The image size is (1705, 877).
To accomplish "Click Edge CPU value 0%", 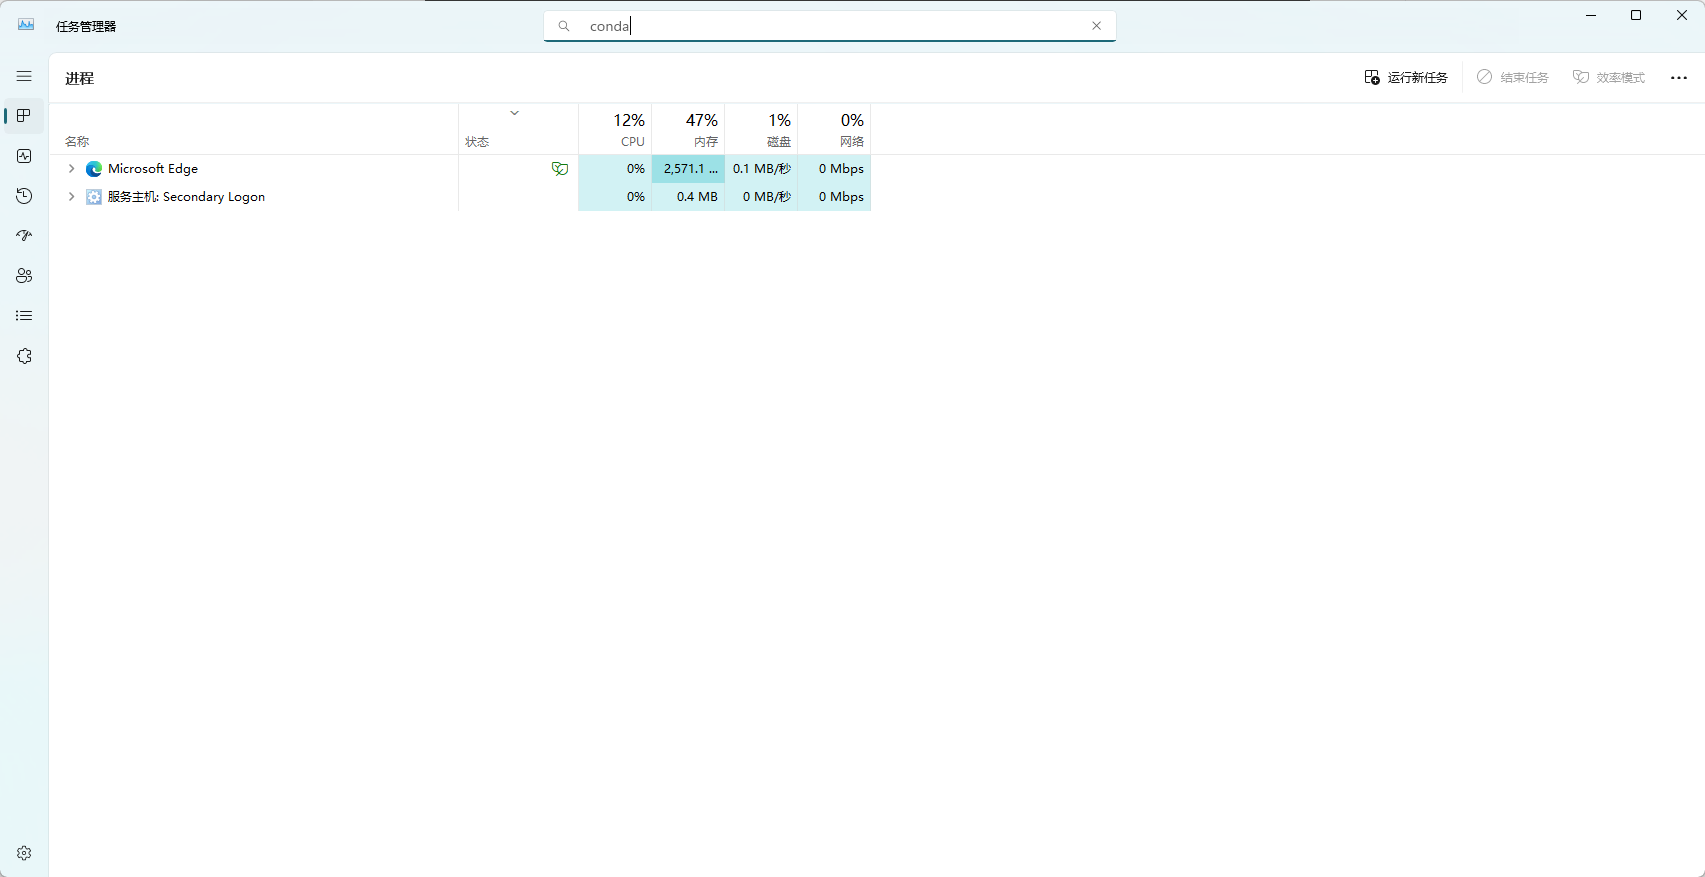I will (615, 169).
